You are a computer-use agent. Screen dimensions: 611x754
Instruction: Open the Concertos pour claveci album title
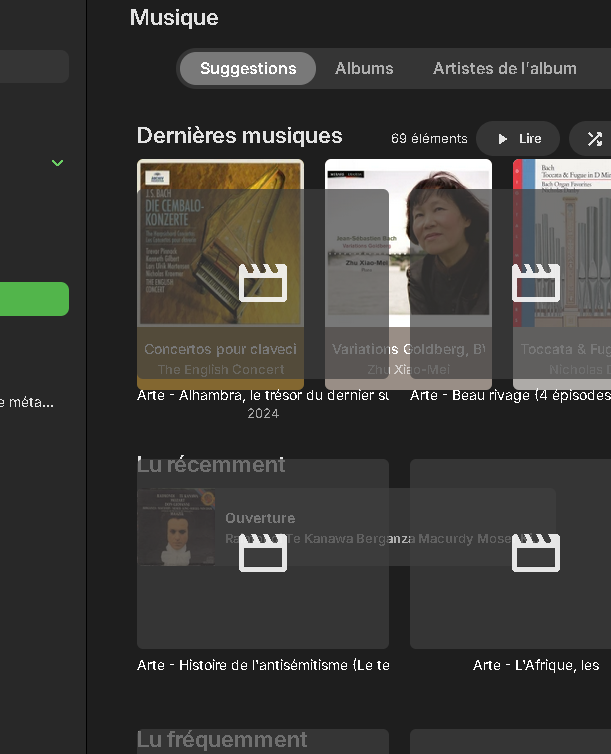[x=220, y=349]
